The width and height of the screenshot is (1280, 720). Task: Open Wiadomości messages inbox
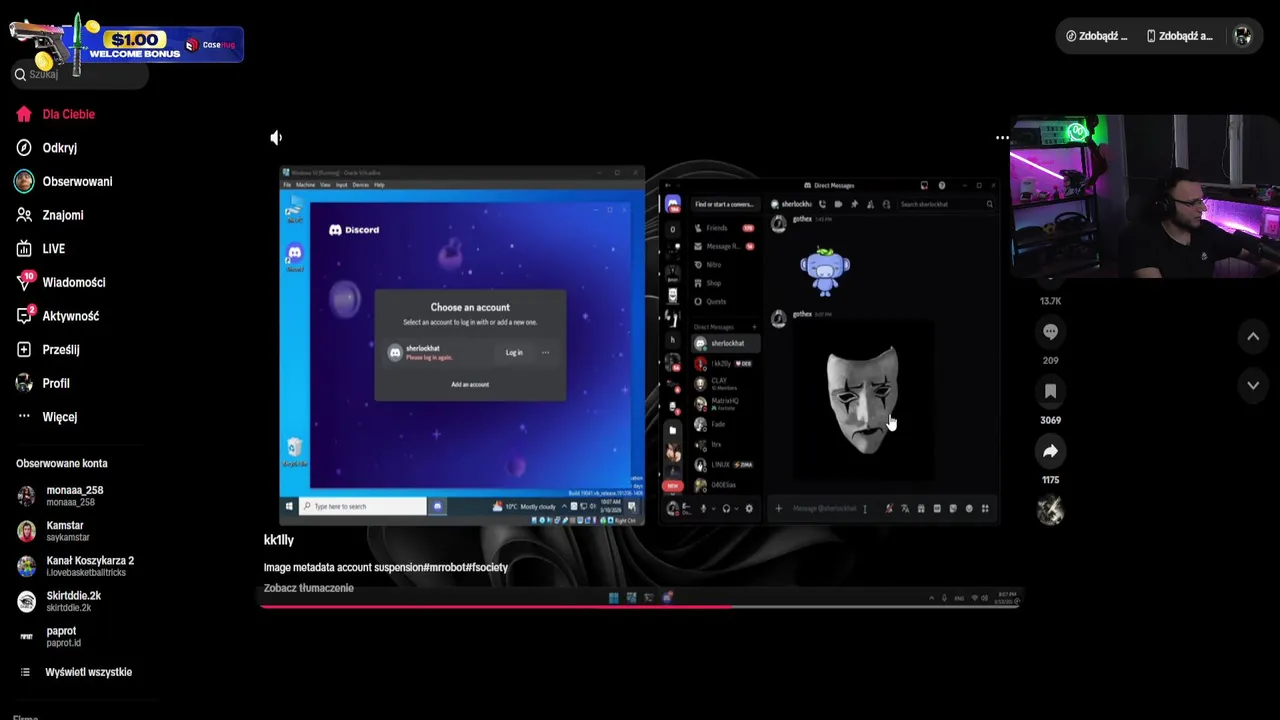tap(60, 282)
